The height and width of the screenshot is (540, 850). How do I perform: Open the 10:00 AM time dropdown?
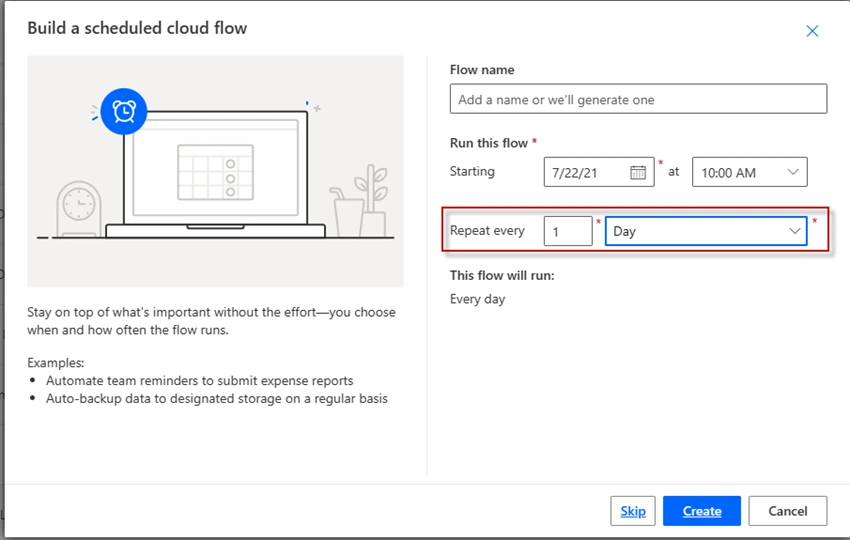coord(749,172)
